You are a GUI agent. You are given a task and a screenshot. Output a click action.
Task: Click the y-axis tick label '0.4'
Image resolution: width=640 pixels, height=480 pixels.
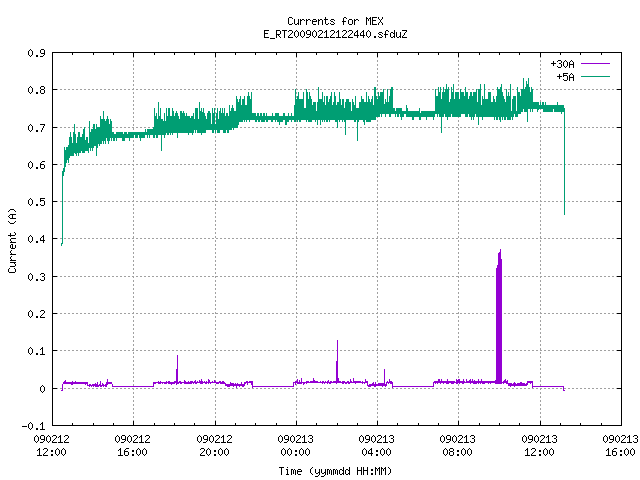(37, 239)
